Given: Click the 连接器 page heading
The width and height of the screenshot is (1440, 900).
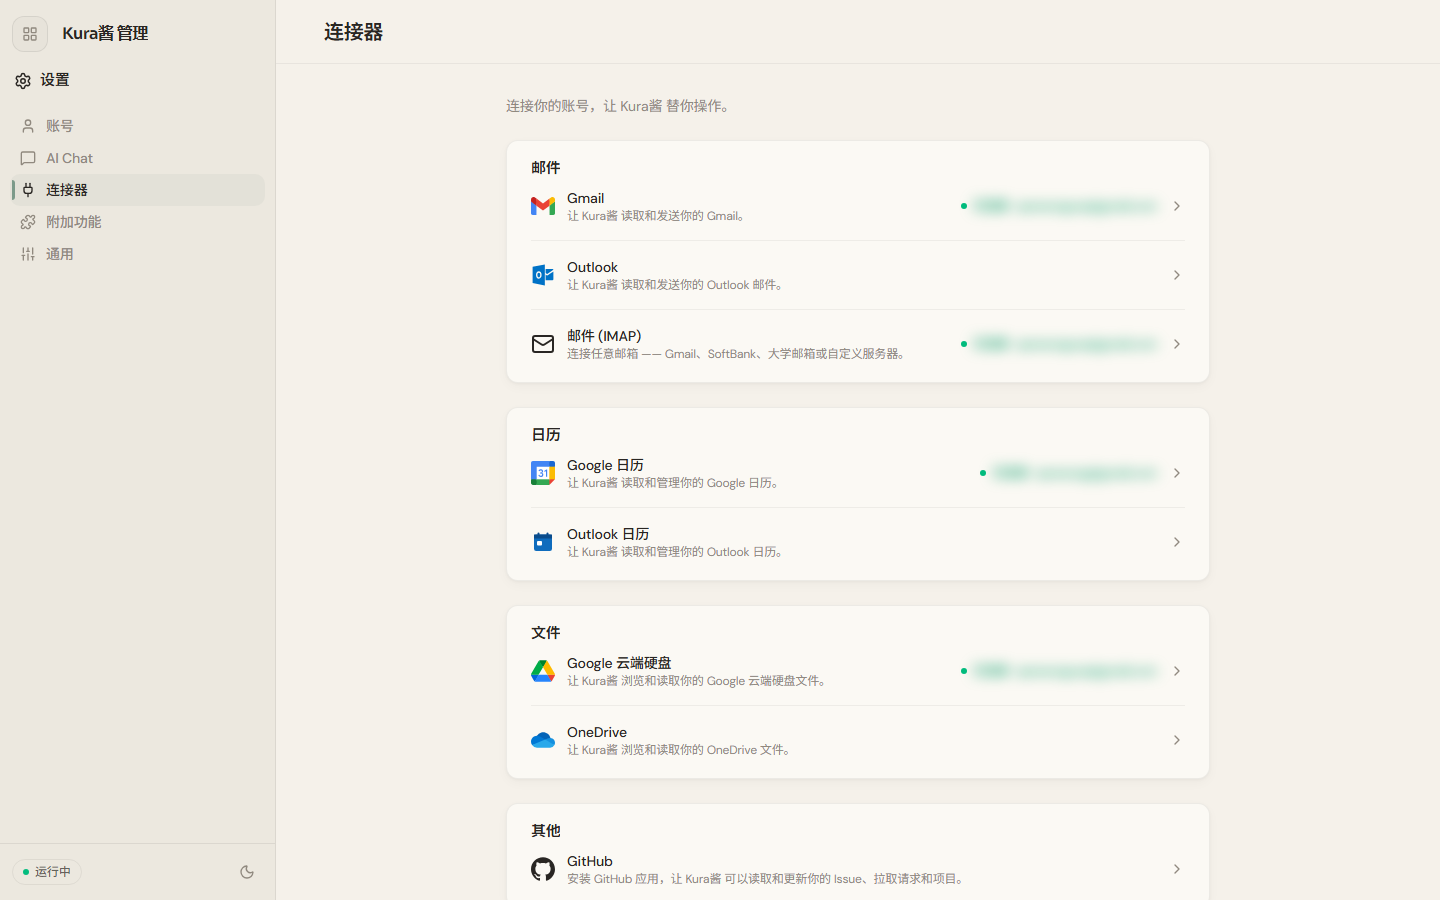Looking at the screenshot, I should [353, 32].
